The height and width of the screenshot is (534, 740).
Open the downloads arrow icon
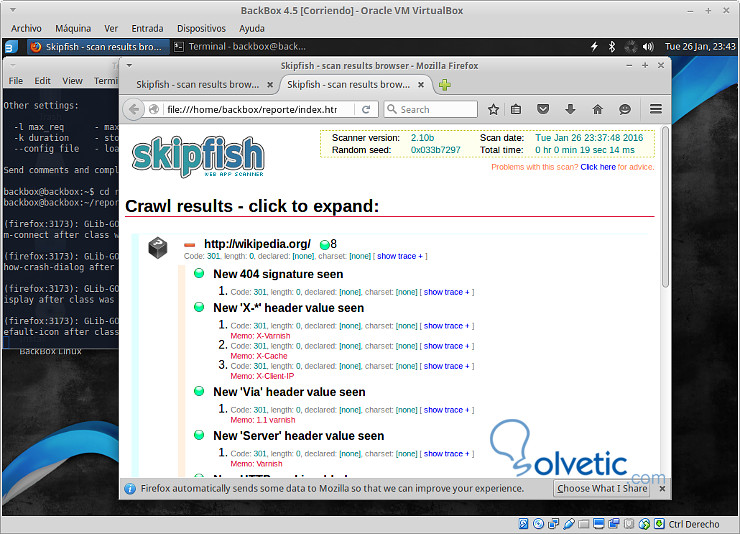click(x=570, y=109)
